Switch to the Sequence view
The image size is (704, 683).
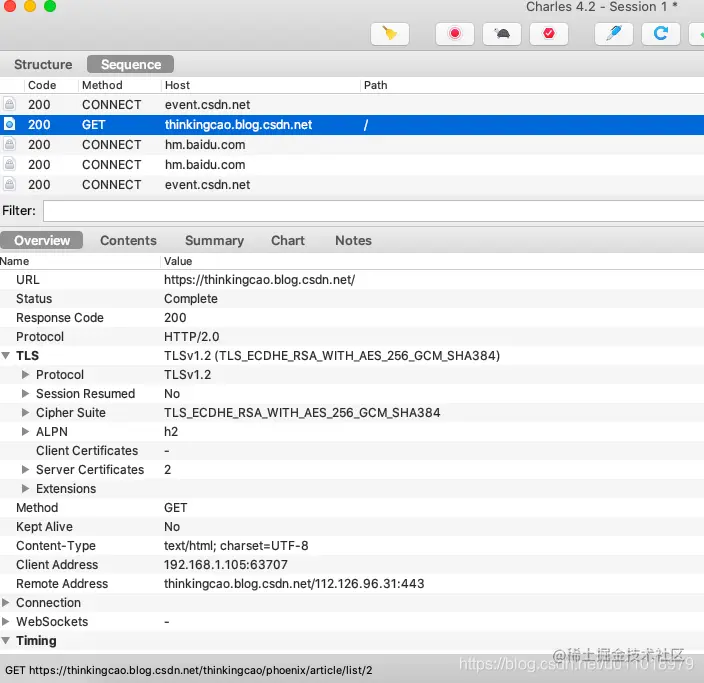click(x=131, y=64)
